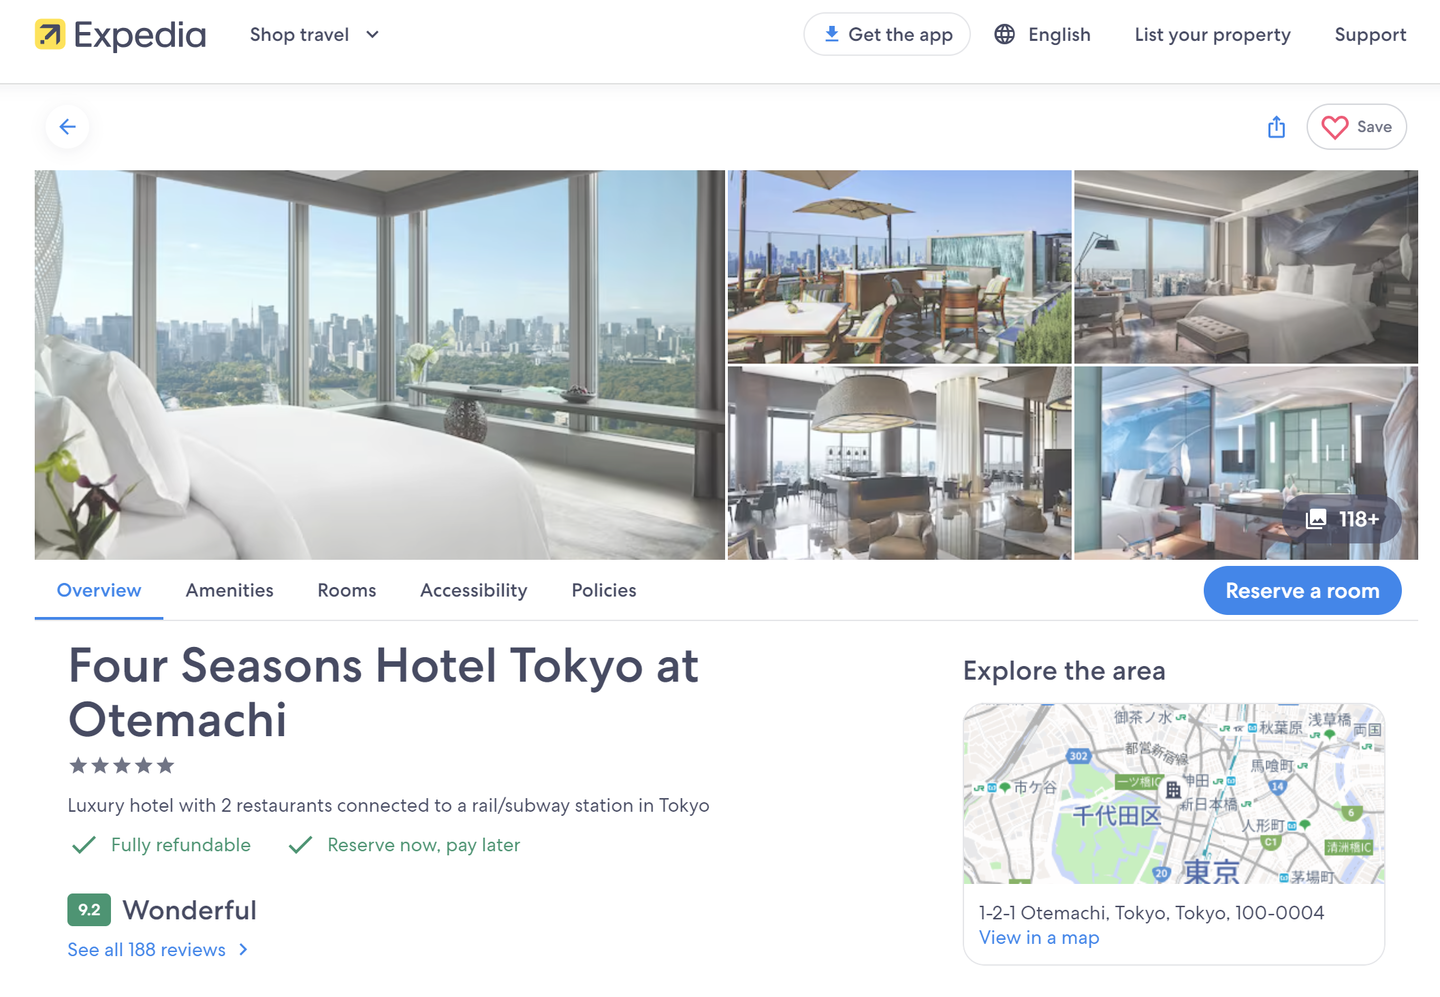Open the Rooms tab
The width and height of the screenshot is (1440, 997).
[x=347, y=590]
